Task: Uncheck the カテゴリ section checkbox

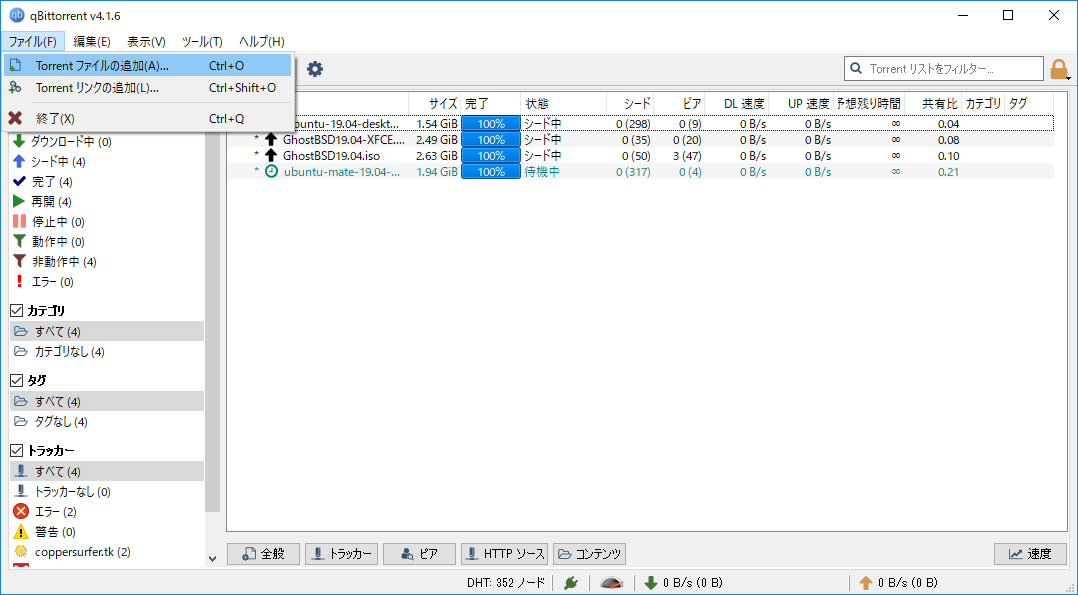Action: pos(17,311)
